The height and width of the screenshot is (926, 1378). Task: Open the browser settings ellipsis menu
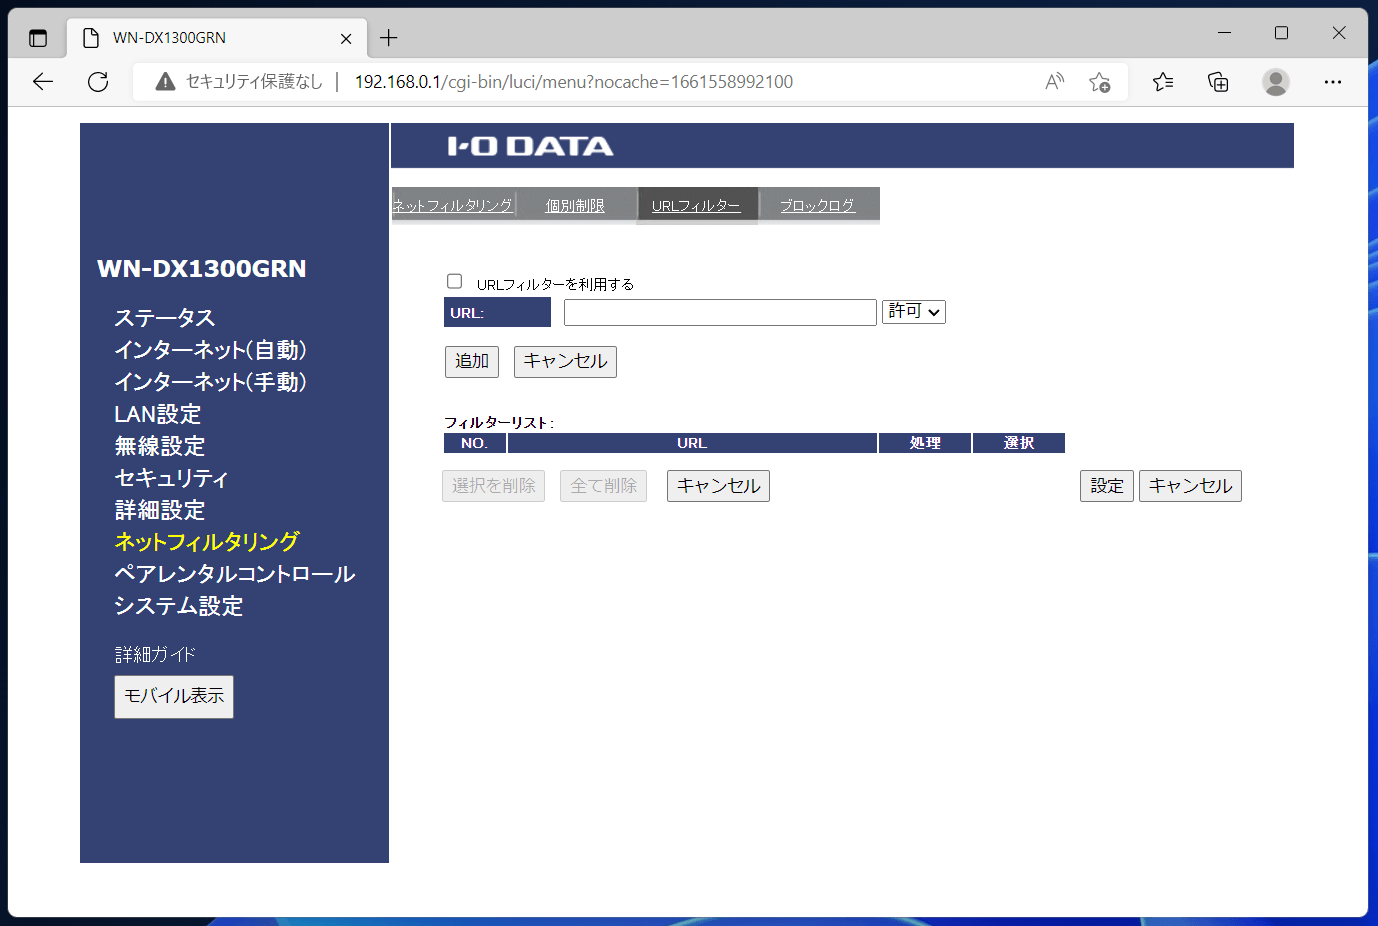[1332, 82]
